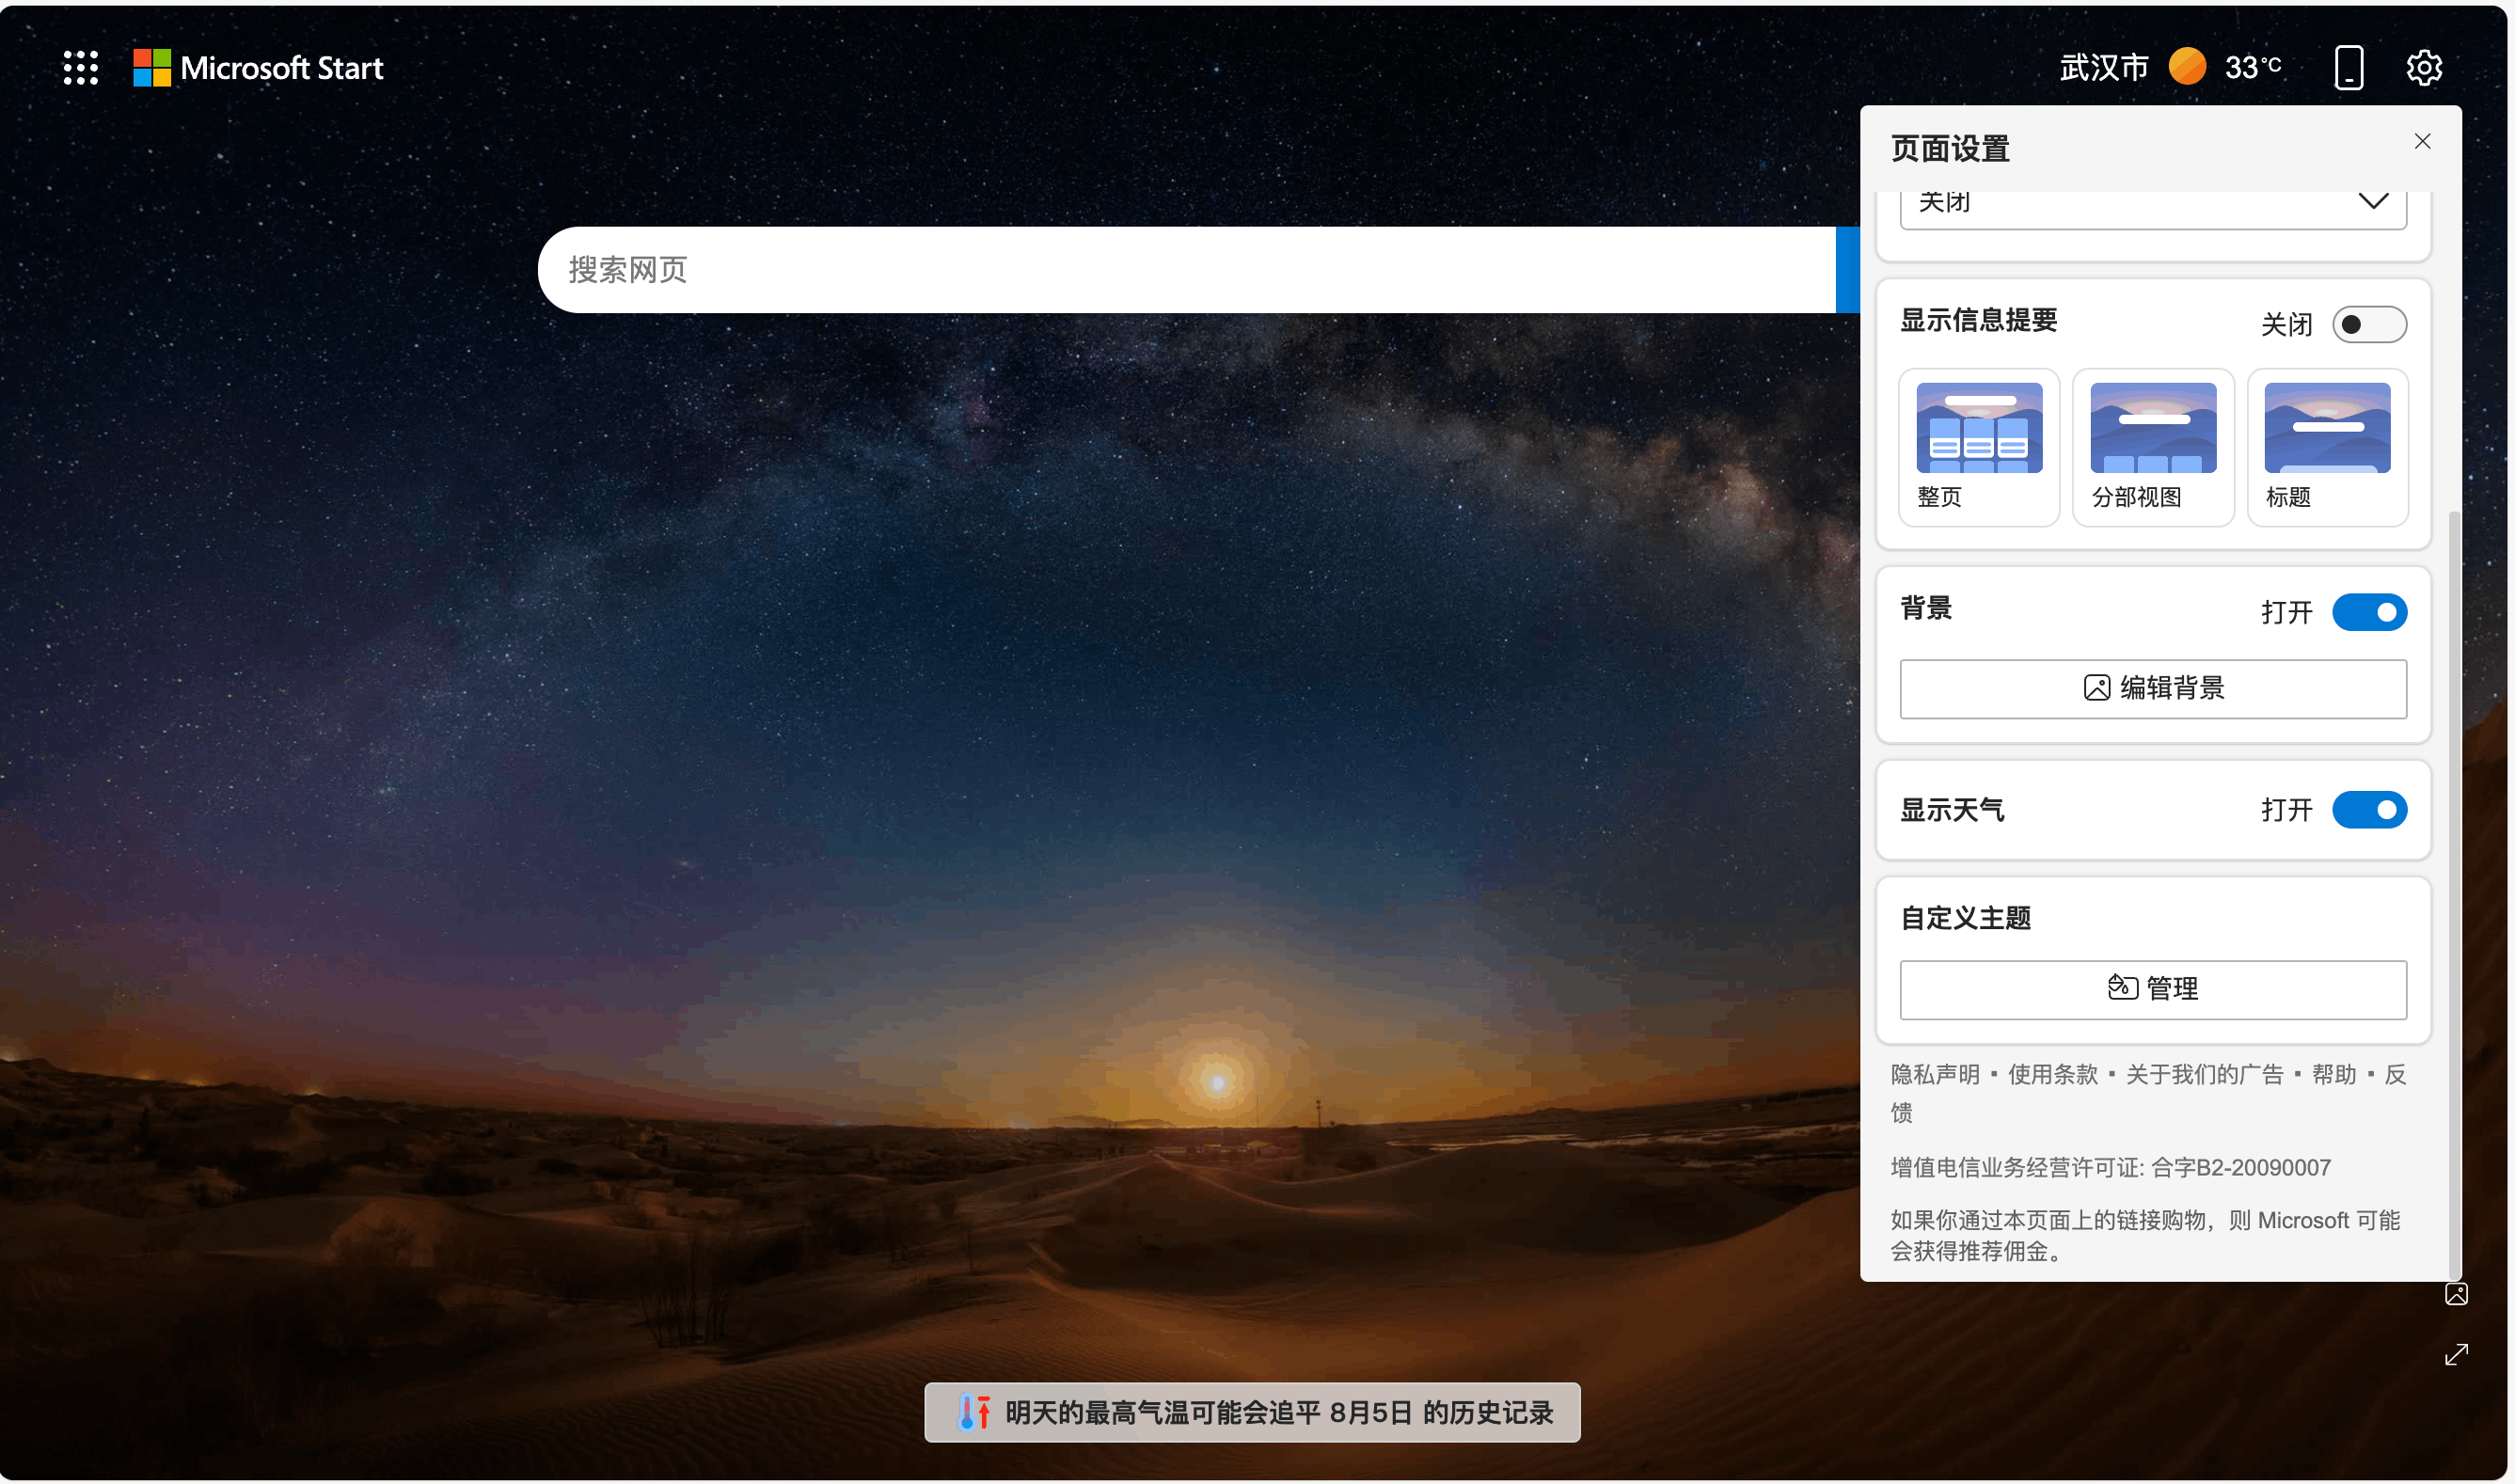The image size is (2515, 1484).
Task: Click the 编辑背景 button
Action: 2152,688
